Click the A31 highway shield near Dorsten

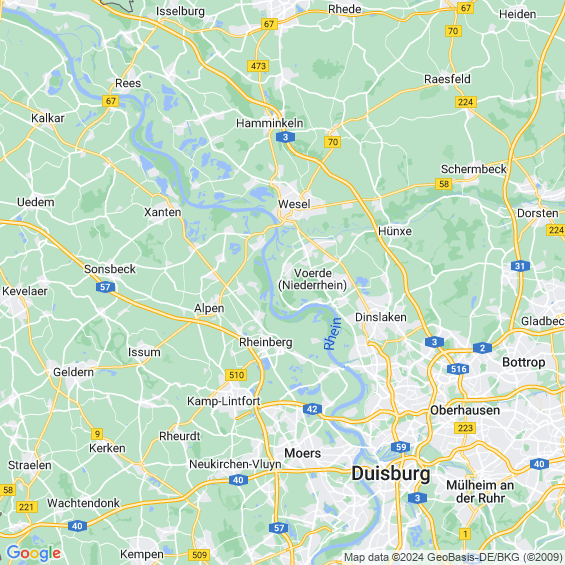point(520,266)
